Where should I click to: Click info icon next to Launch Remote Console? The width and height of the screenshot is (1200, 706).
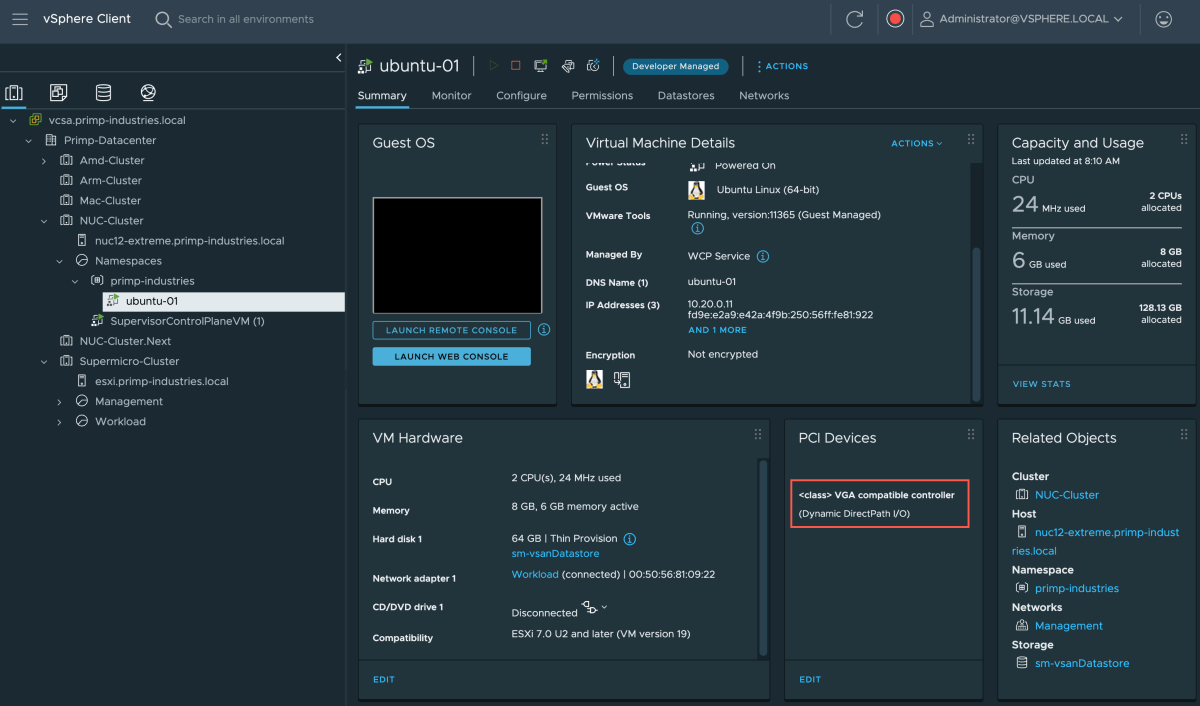click(544, 329)
